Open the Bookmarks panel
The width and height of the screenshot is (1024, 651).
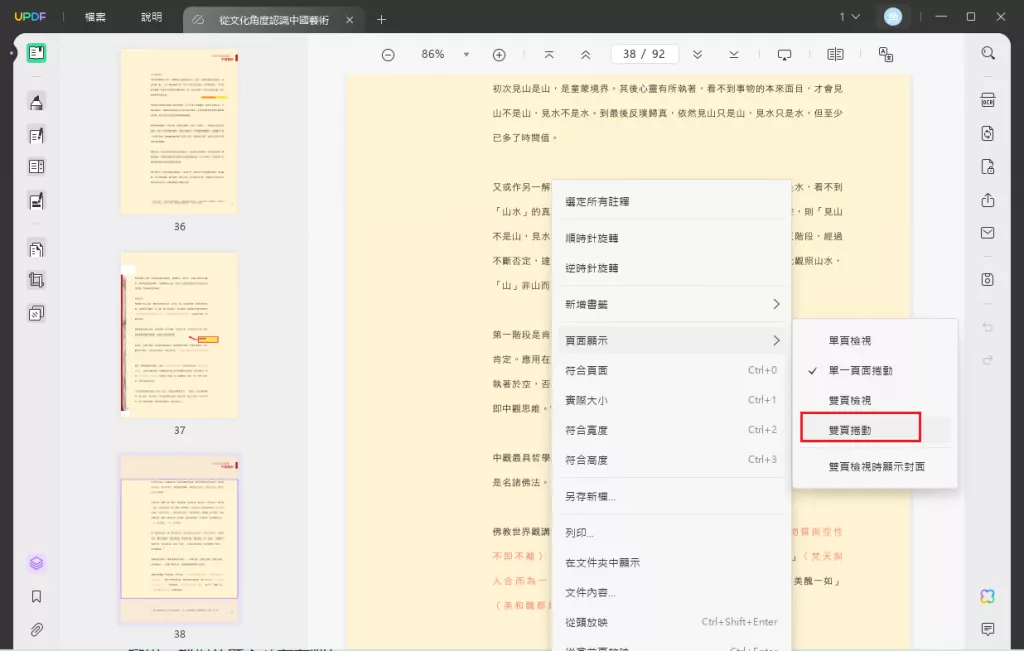click(x=37, y=596)
